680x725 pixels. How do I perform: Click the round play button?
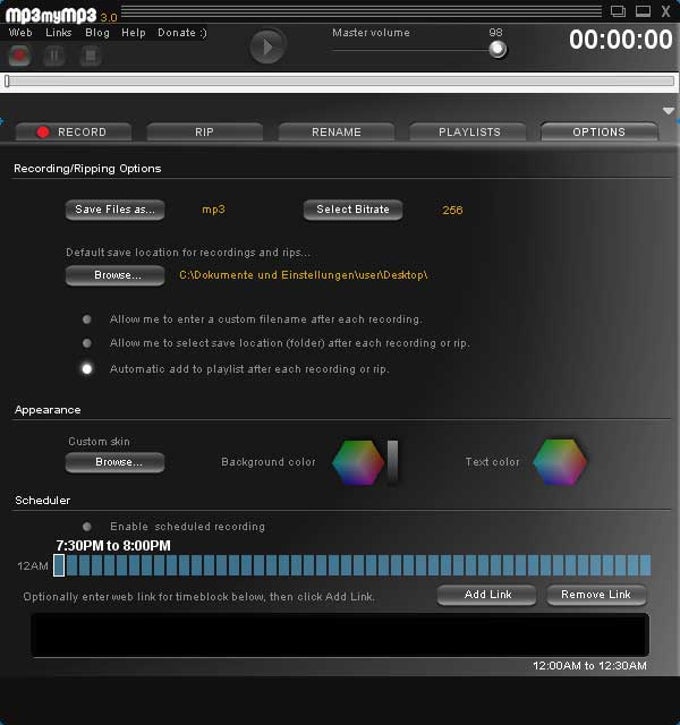click(267, 46)
